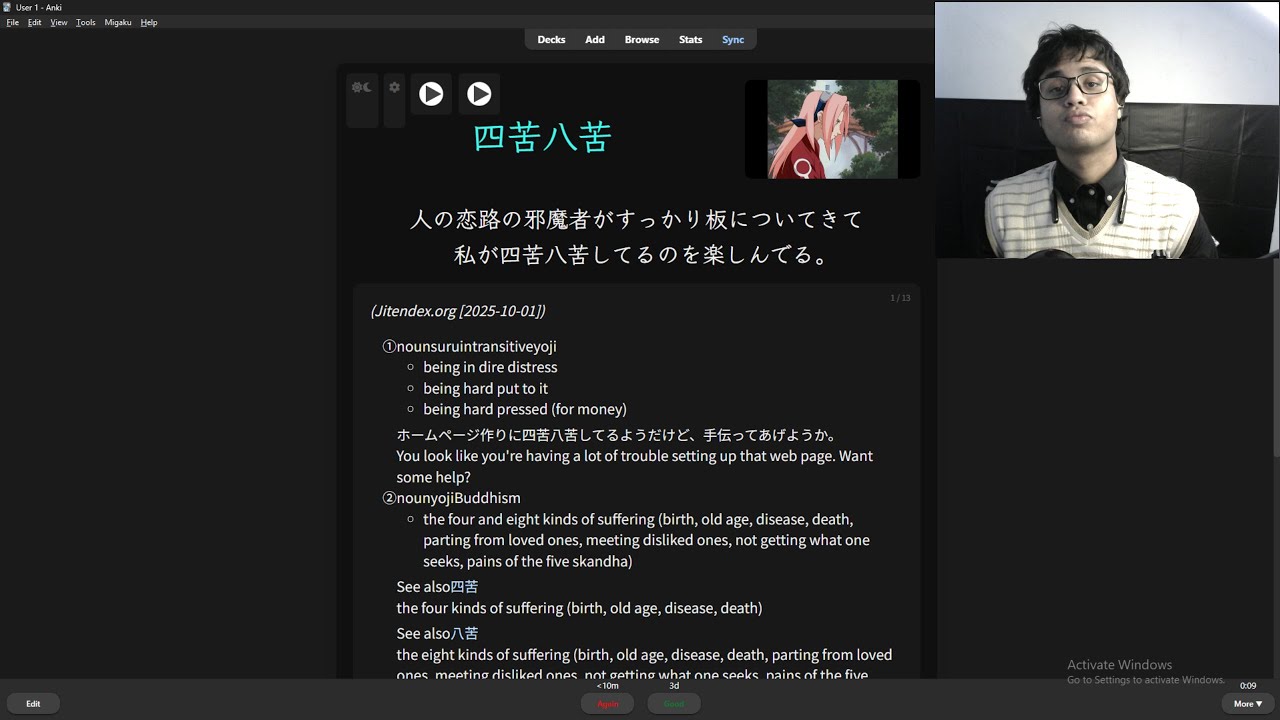Click the Anki icon in title bar
The image size is (1280, 720).
click(8, 7)
